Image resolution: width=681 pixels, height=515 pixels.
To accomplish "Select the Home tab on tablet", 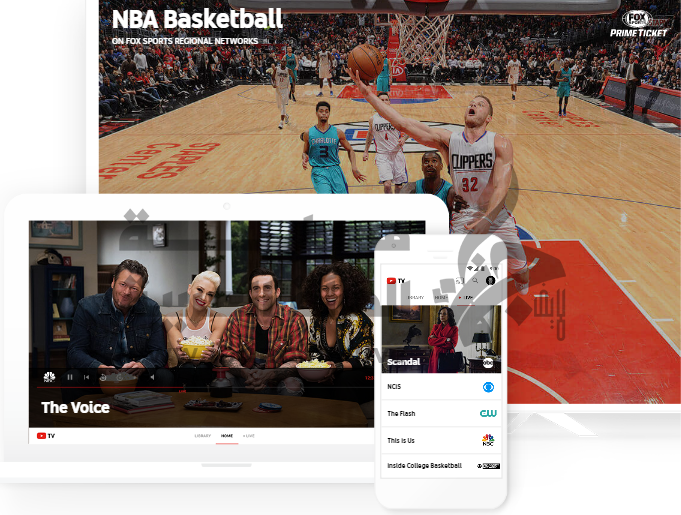I will [x=227, y=436].
